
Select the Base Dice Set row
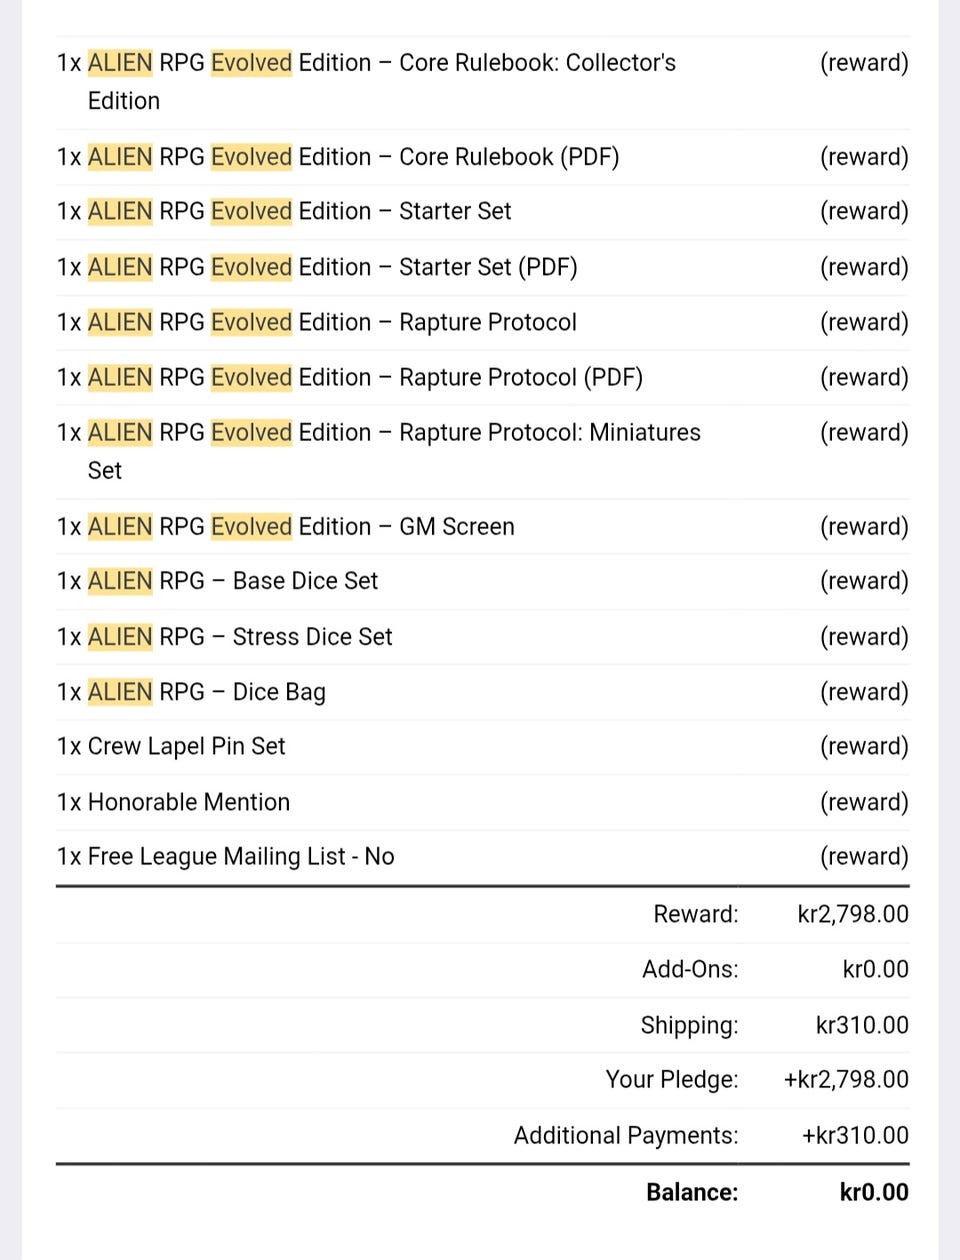[x=482, y=581]
